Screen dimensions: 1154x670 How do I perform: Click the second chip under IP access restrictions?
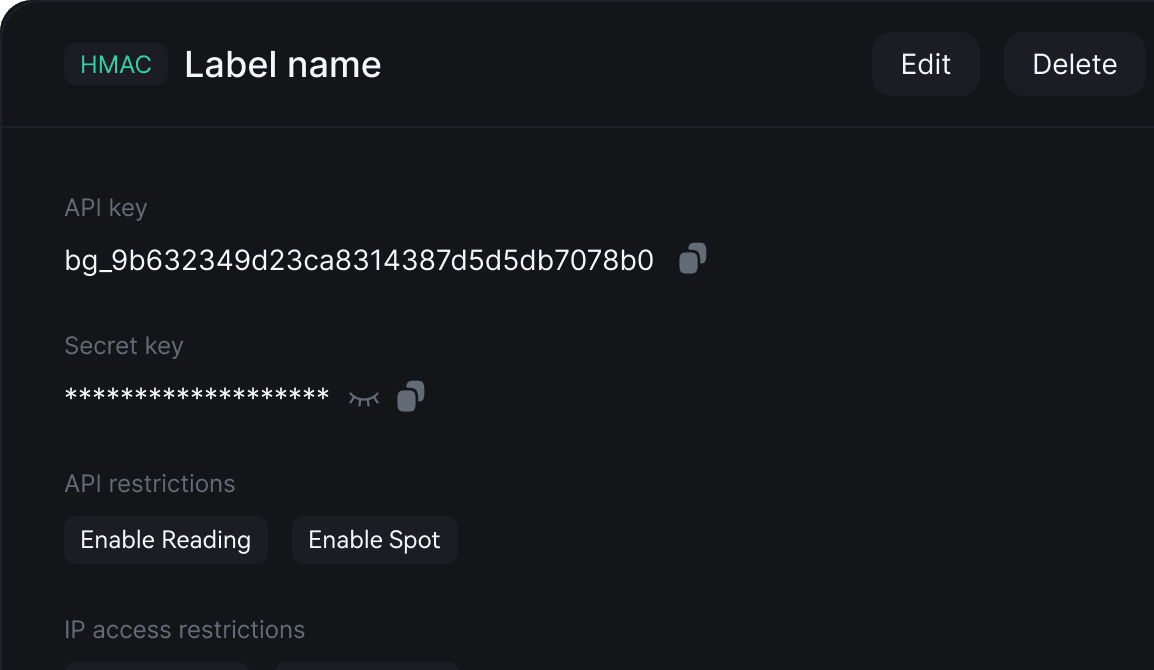point(366,665)
